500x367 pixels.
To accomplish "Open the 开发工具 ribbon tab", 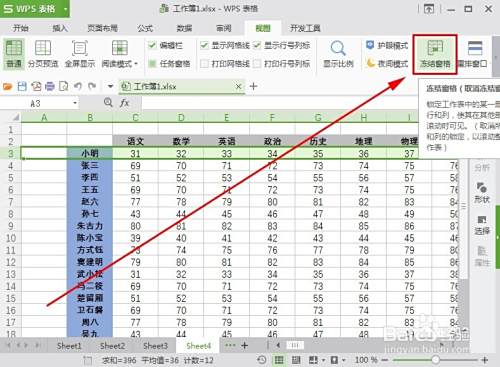I will 305,28.
